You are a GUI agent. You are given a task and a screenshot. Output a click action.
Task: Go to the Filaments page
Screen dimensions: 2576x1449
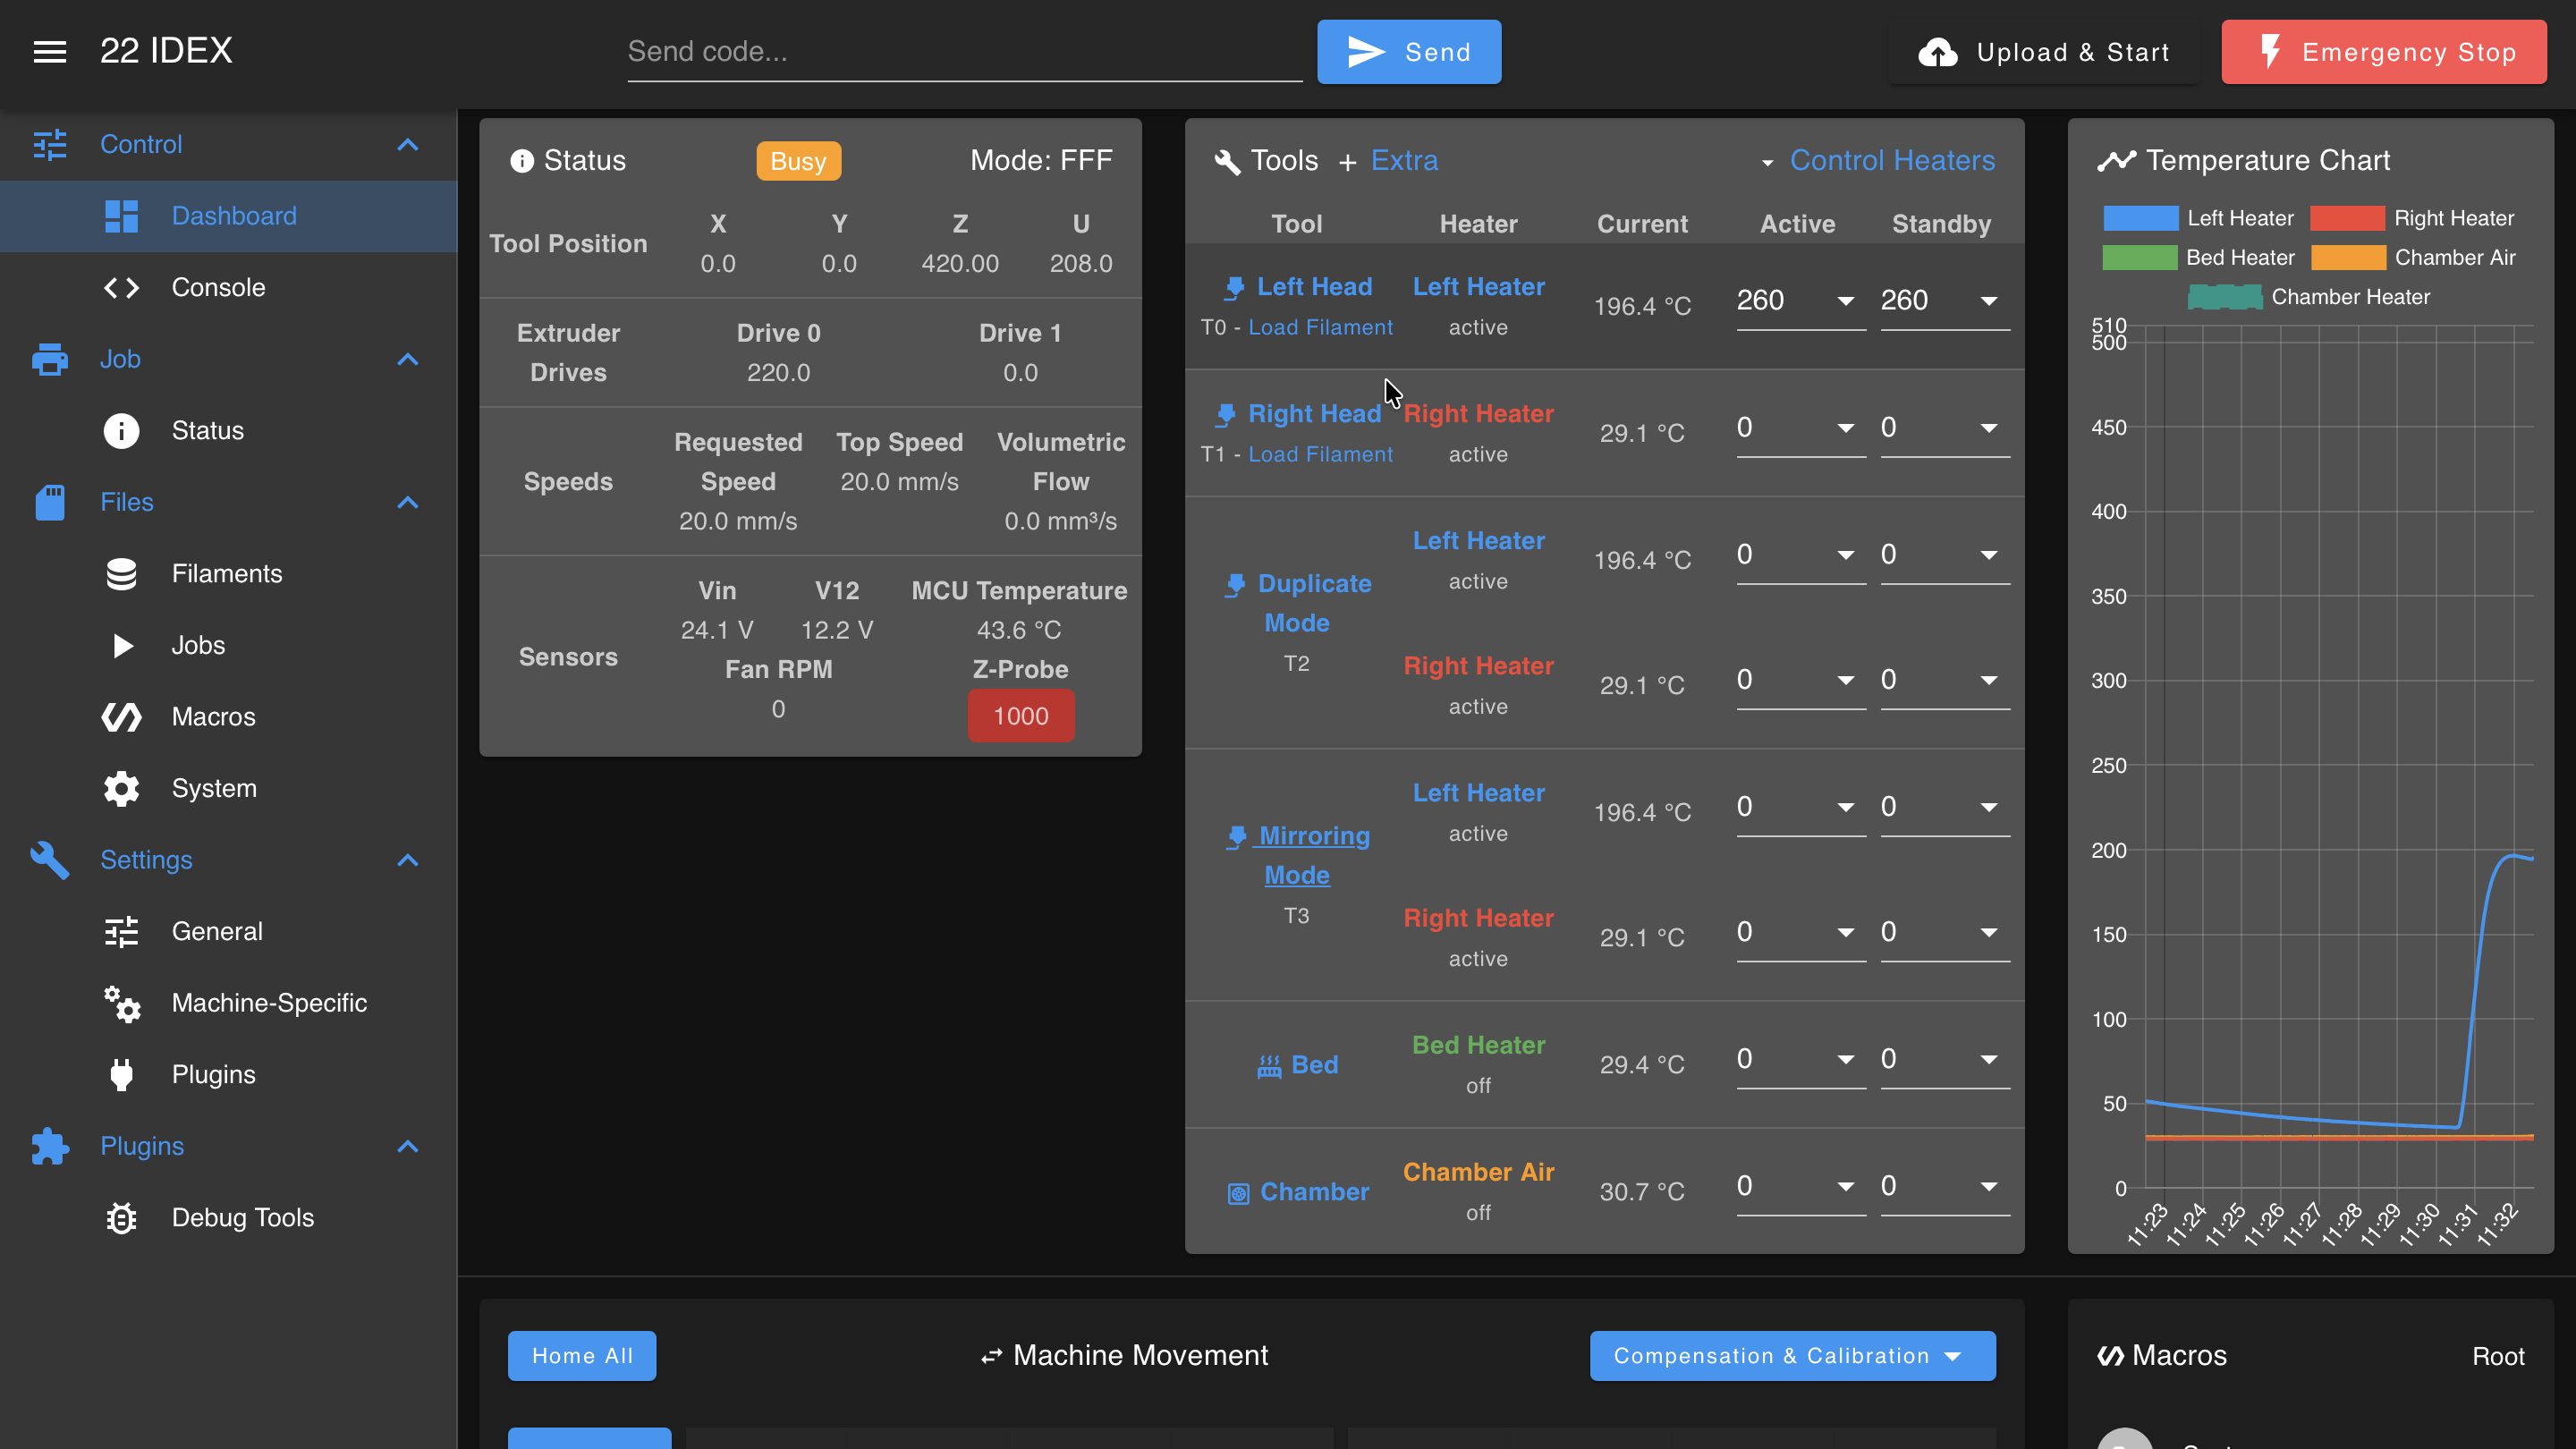tap(228, 574)
